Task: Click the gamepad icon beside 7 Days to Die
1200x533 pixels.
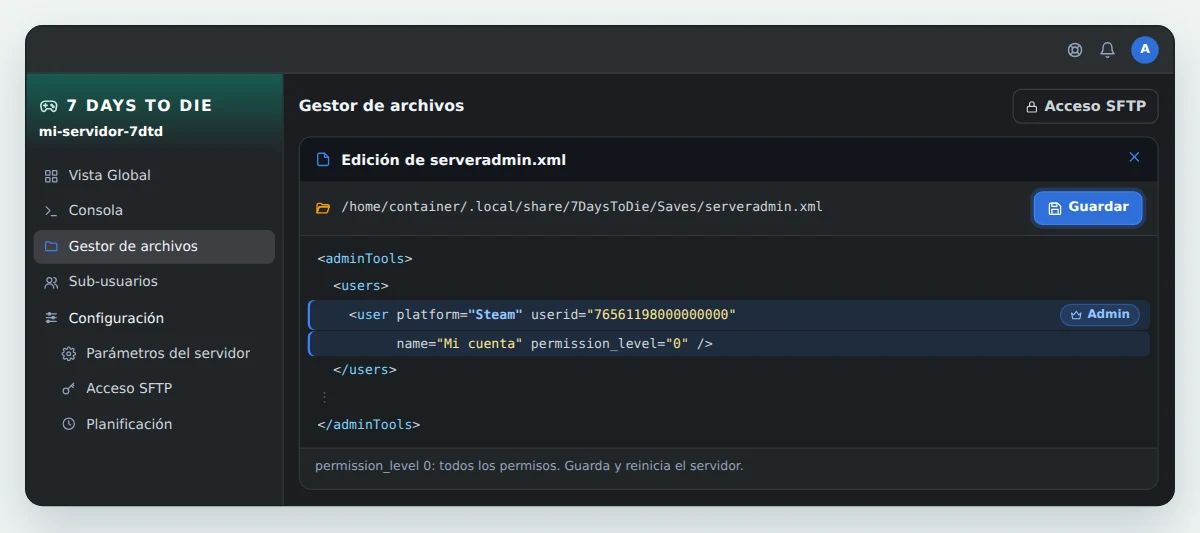Action: click(x=48, y=106)
